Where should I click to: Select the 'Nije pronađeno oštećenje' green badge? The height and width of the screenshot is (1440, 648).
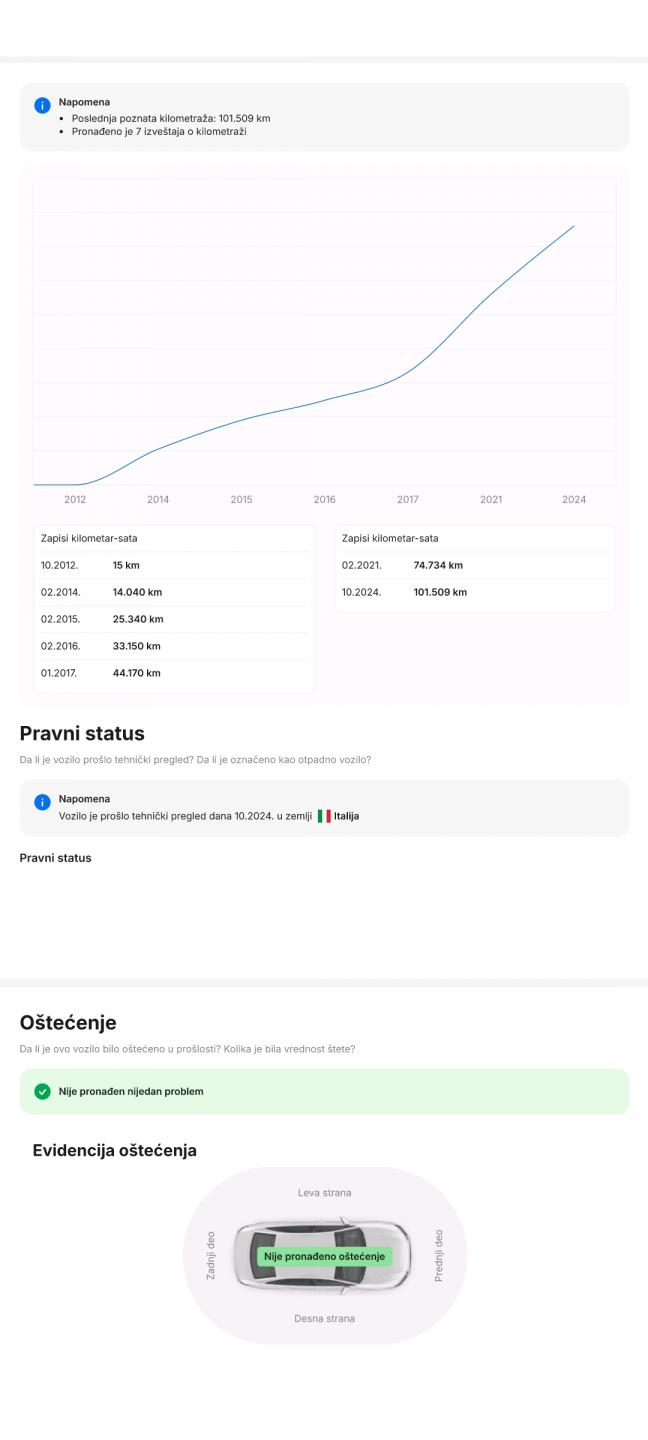324,1256
